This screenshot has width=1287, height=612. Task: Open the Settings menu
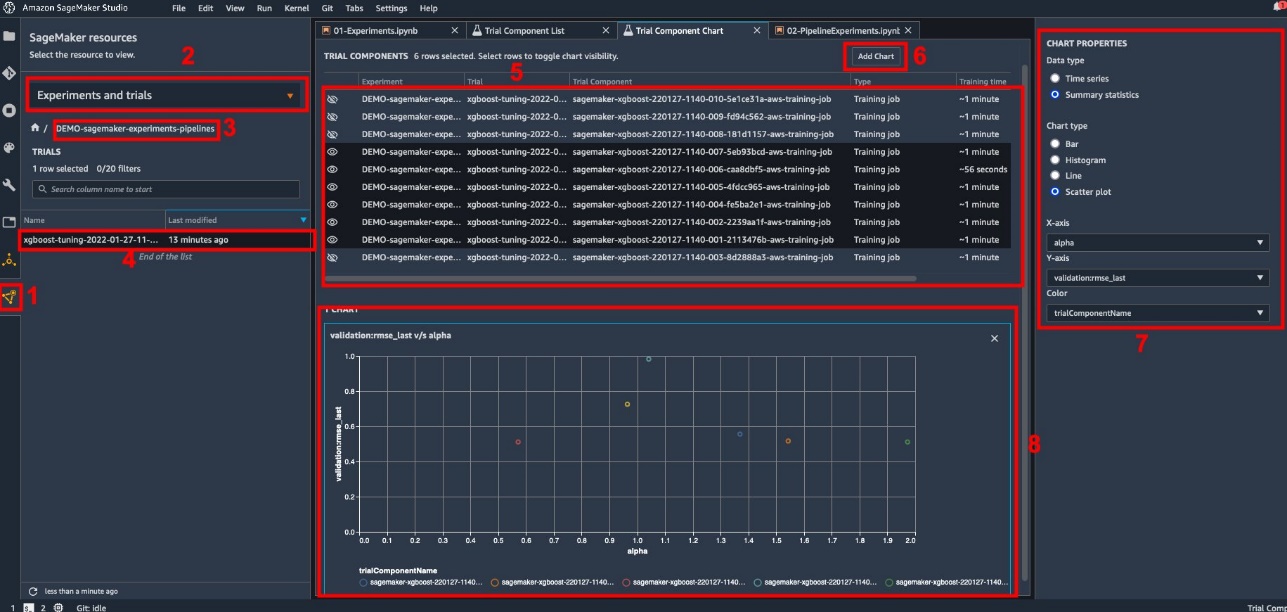[391, 8]
